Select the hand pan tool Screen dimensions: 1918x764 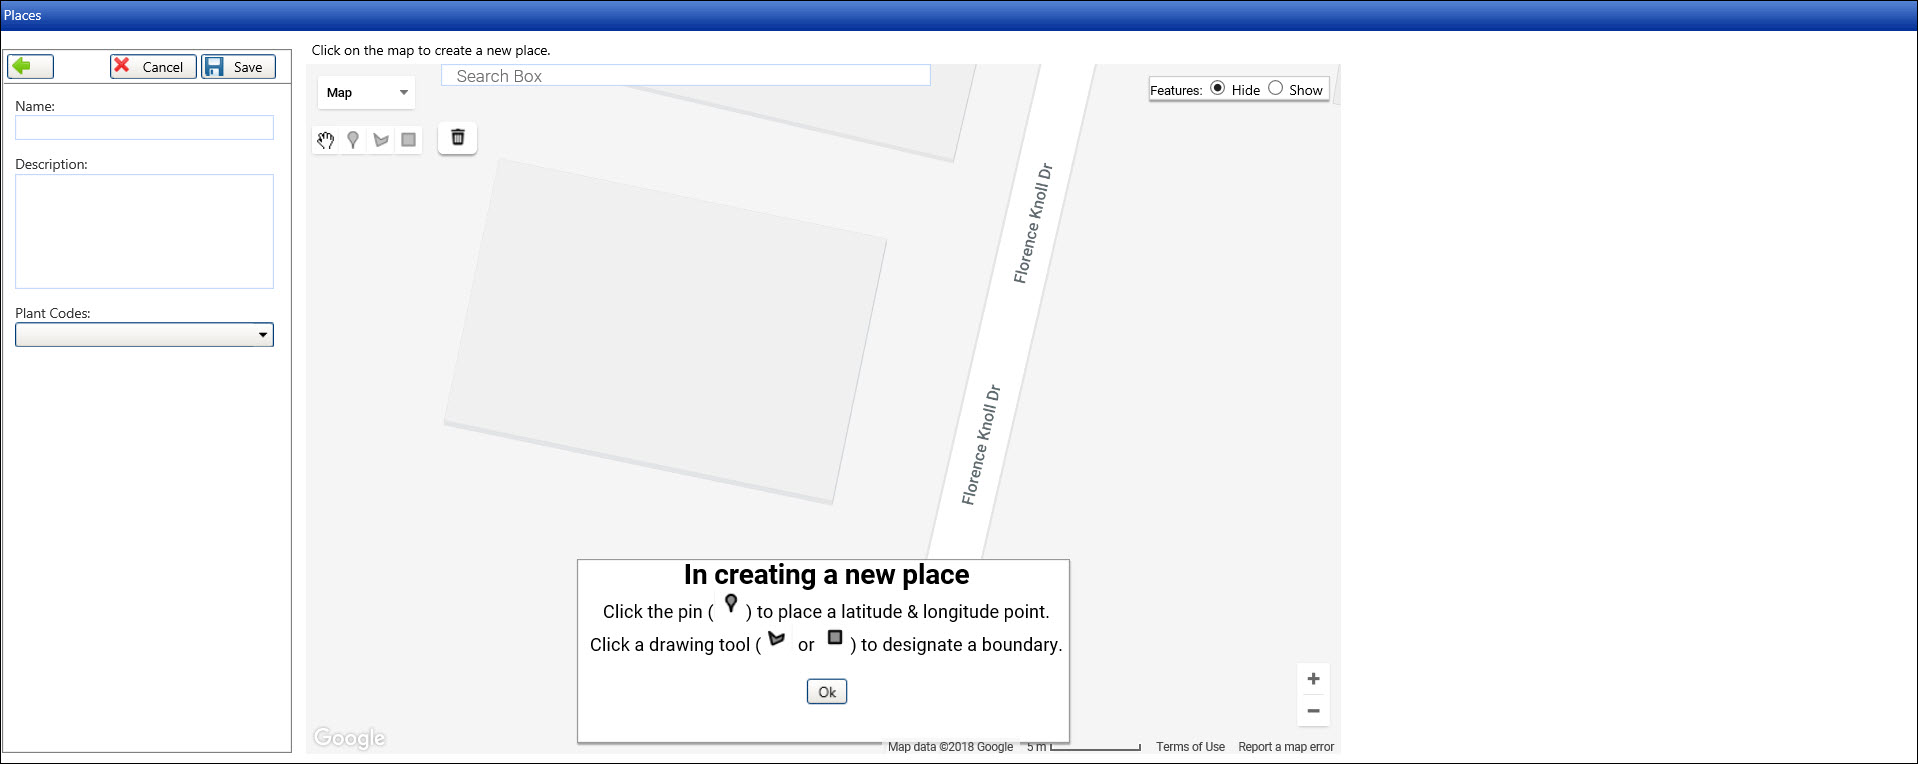(326, 140)
